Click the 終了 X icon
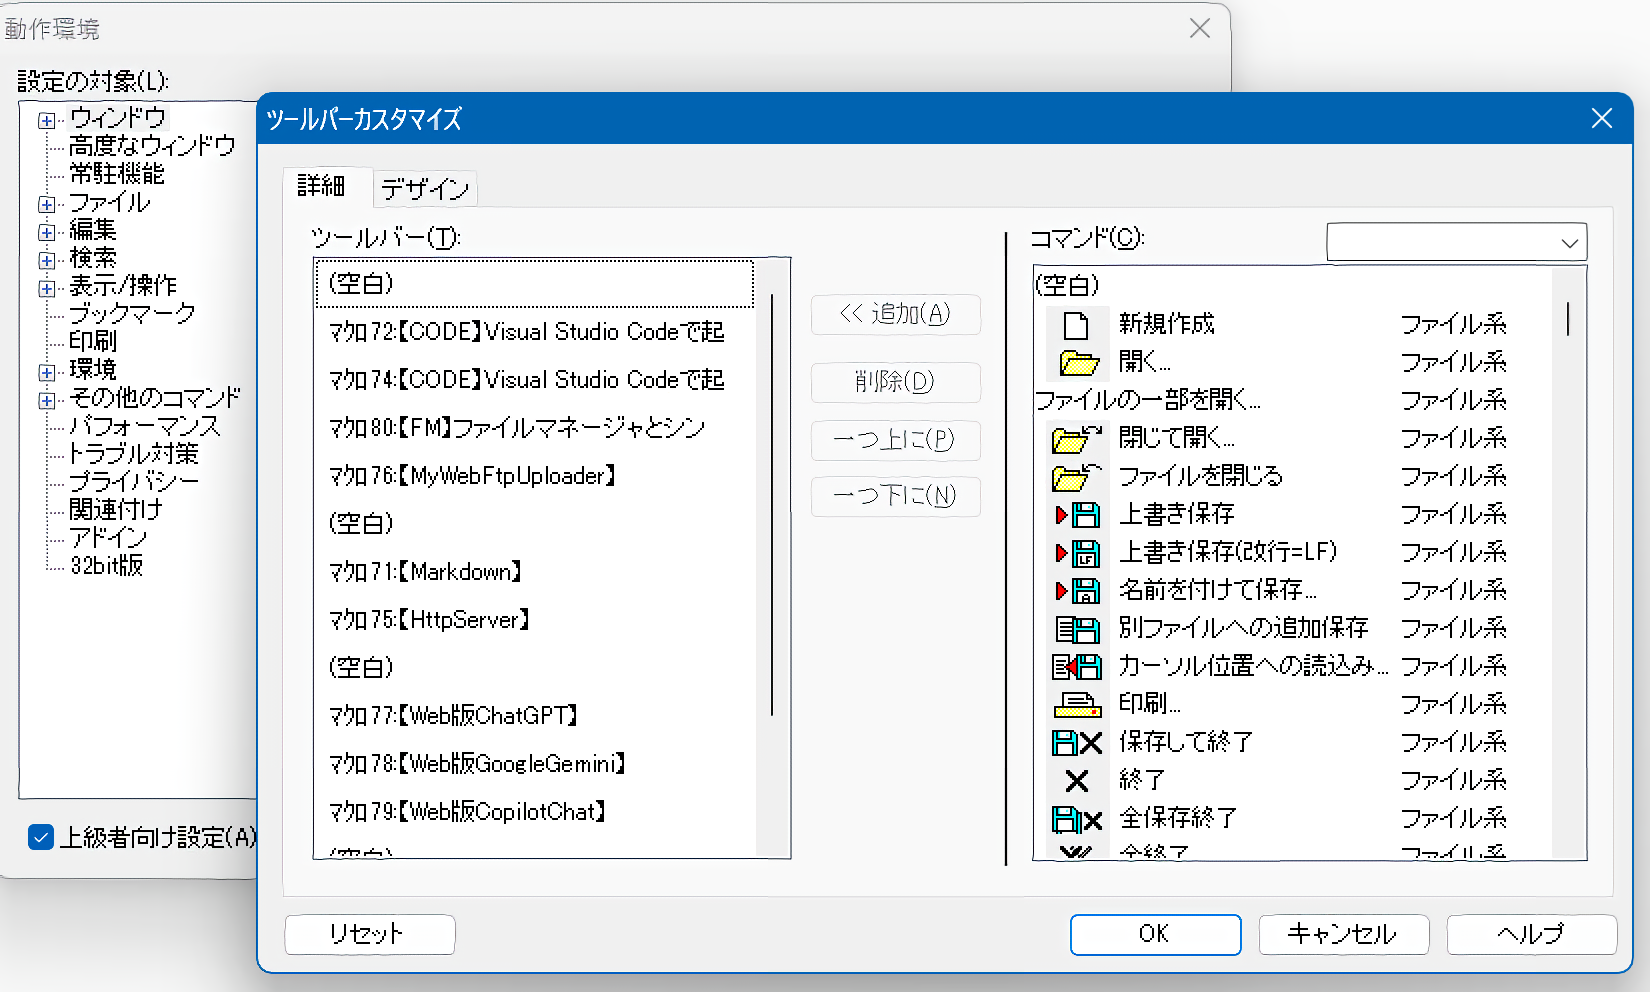This screenshot has width=1650, height=992. pos(1077,781)
